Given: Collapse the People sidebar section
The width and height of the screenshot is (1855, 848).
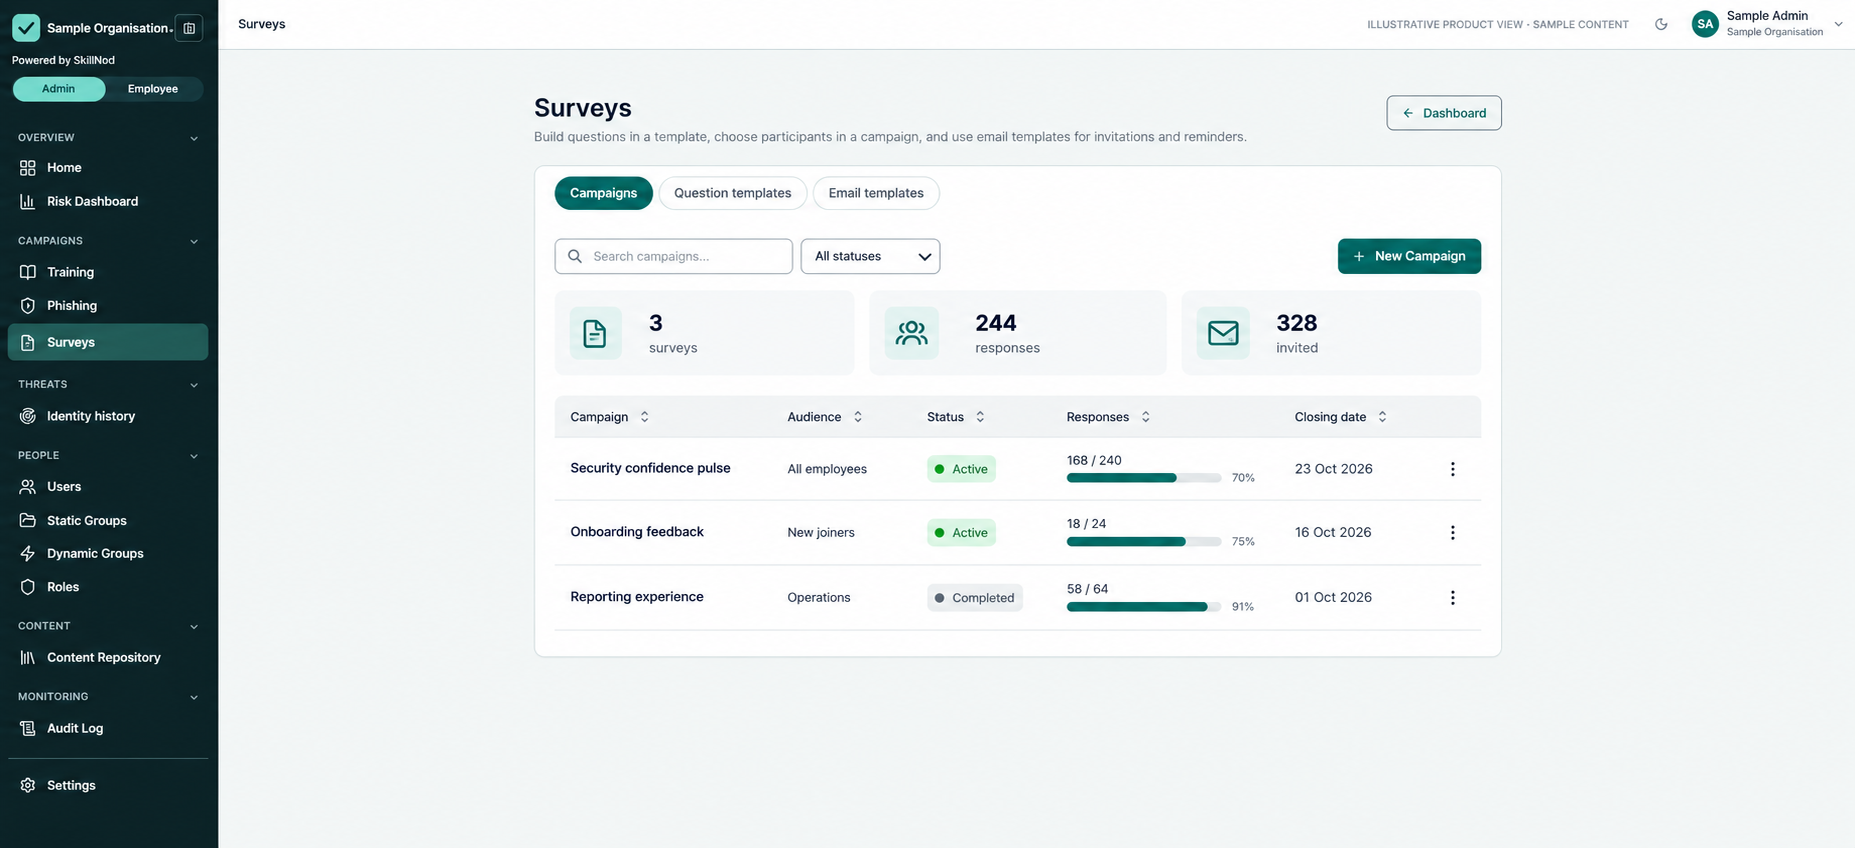Looking at the screenshot, I should (x=194, y=456).
